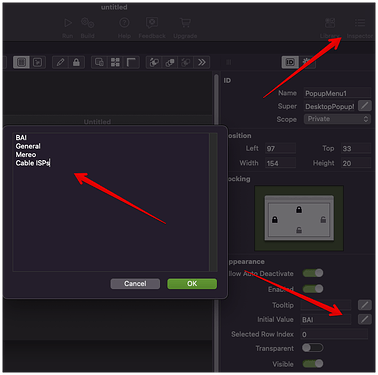Screen dimensions: 378x375
Task: Click the Left field showing 97
Action: coord(280,148)
